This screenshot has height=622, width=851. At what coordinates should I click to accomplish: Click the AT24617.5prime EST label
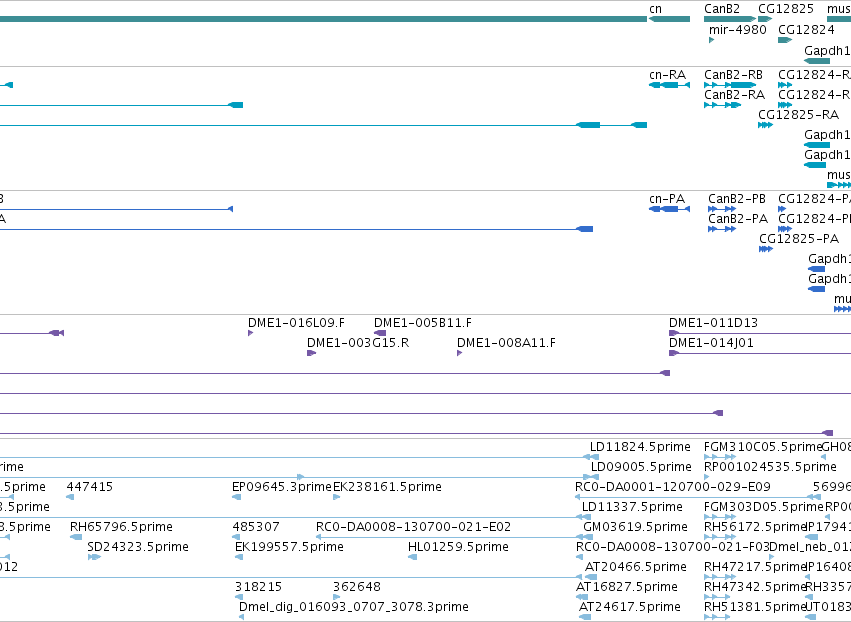[x=630, y=607]
